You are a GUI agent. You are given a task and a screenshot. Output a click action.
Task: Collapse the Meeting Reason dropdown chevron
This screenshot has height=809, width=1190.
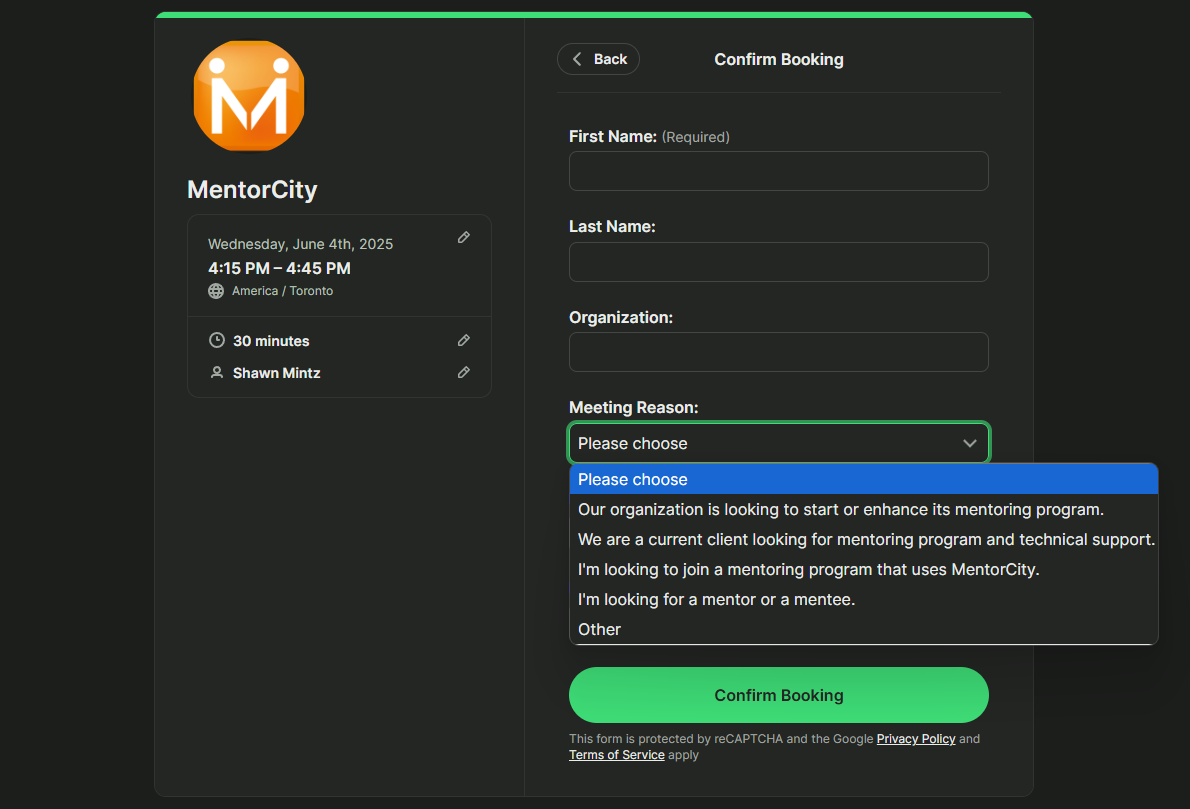(x=969, y=443)
